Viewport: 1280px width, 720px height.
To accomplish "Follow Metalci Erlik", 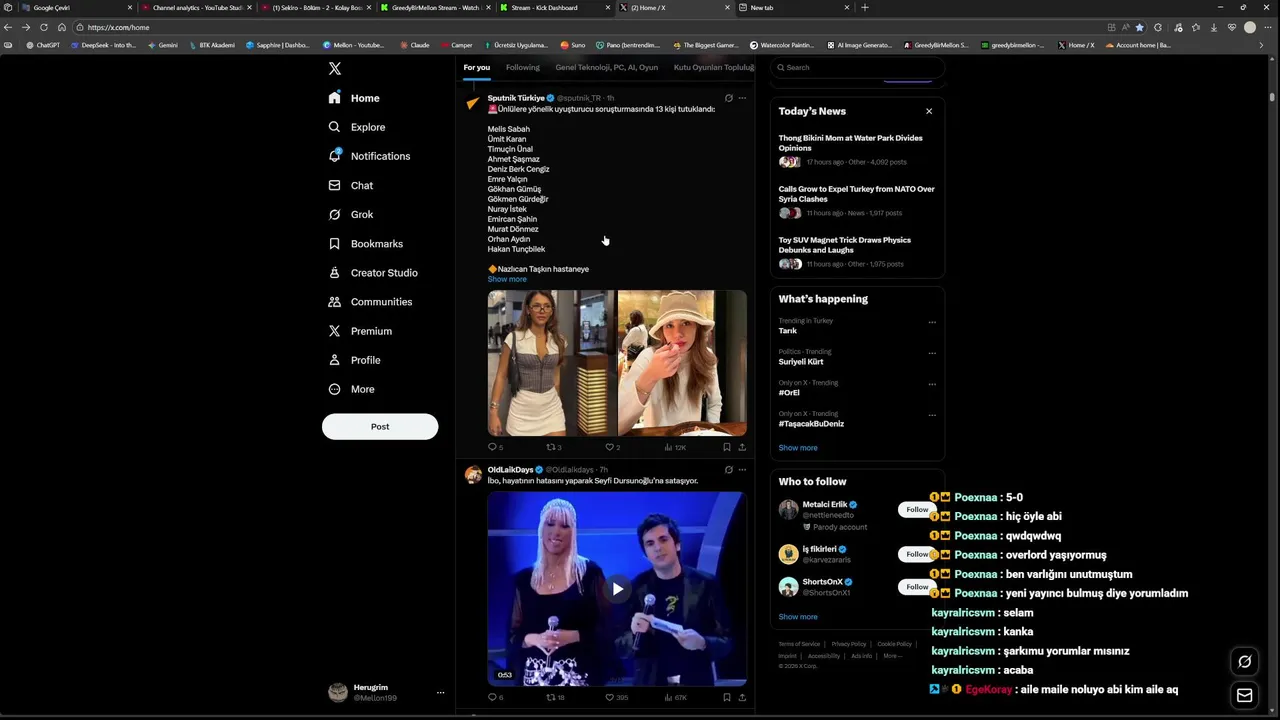I will point(917,509).
